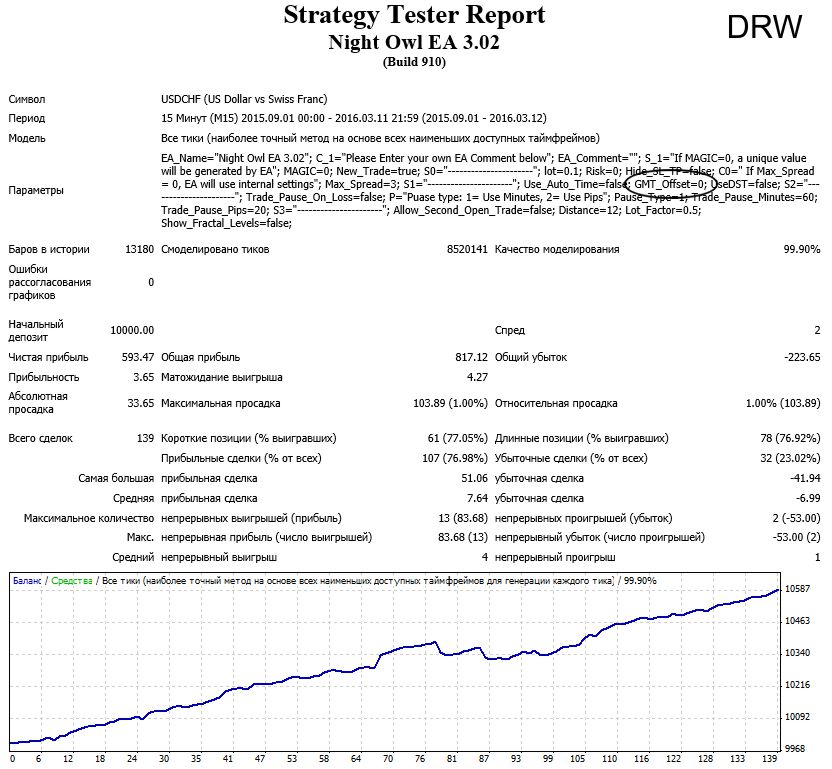This screenshot has height=769, width=832.
Task: Select the average loss trade value '-6.99'
Action: [808, 499]
